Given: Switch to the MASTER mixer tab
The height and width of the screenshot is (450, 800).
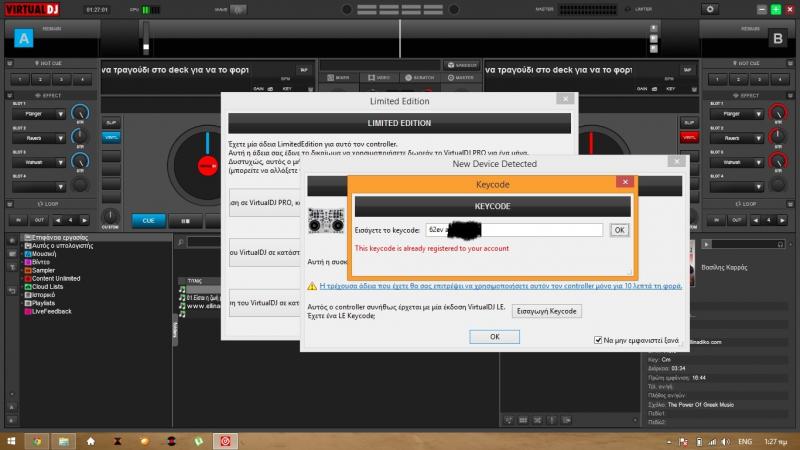Looking at the screenshot, I should [x=462, y=77].
